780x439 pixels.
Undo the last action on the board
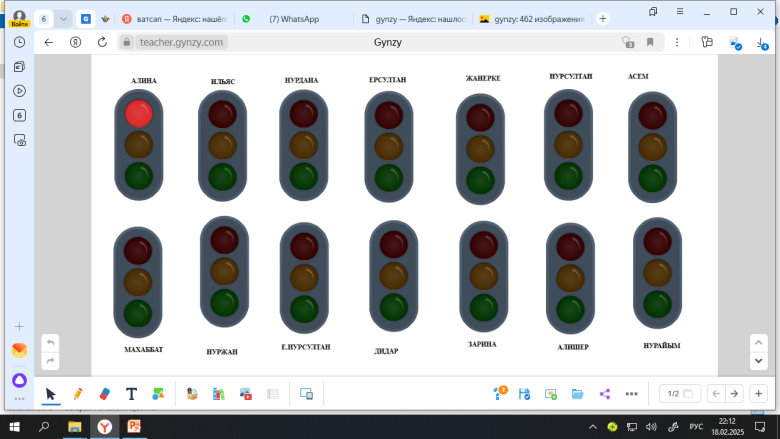coord(50,343)
